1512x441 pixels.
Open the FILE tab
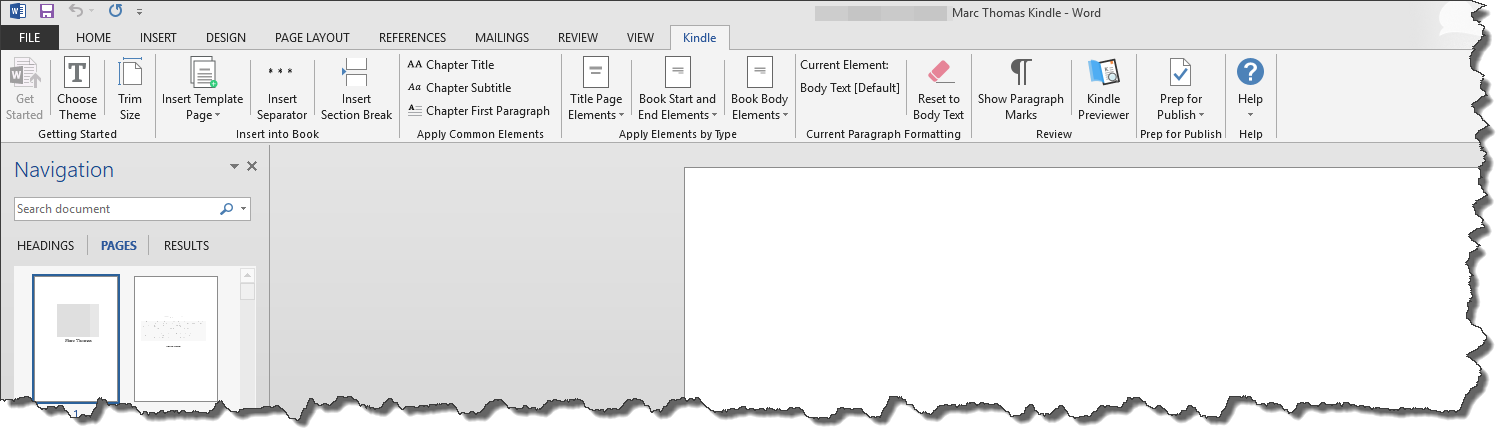coord(29,38)
